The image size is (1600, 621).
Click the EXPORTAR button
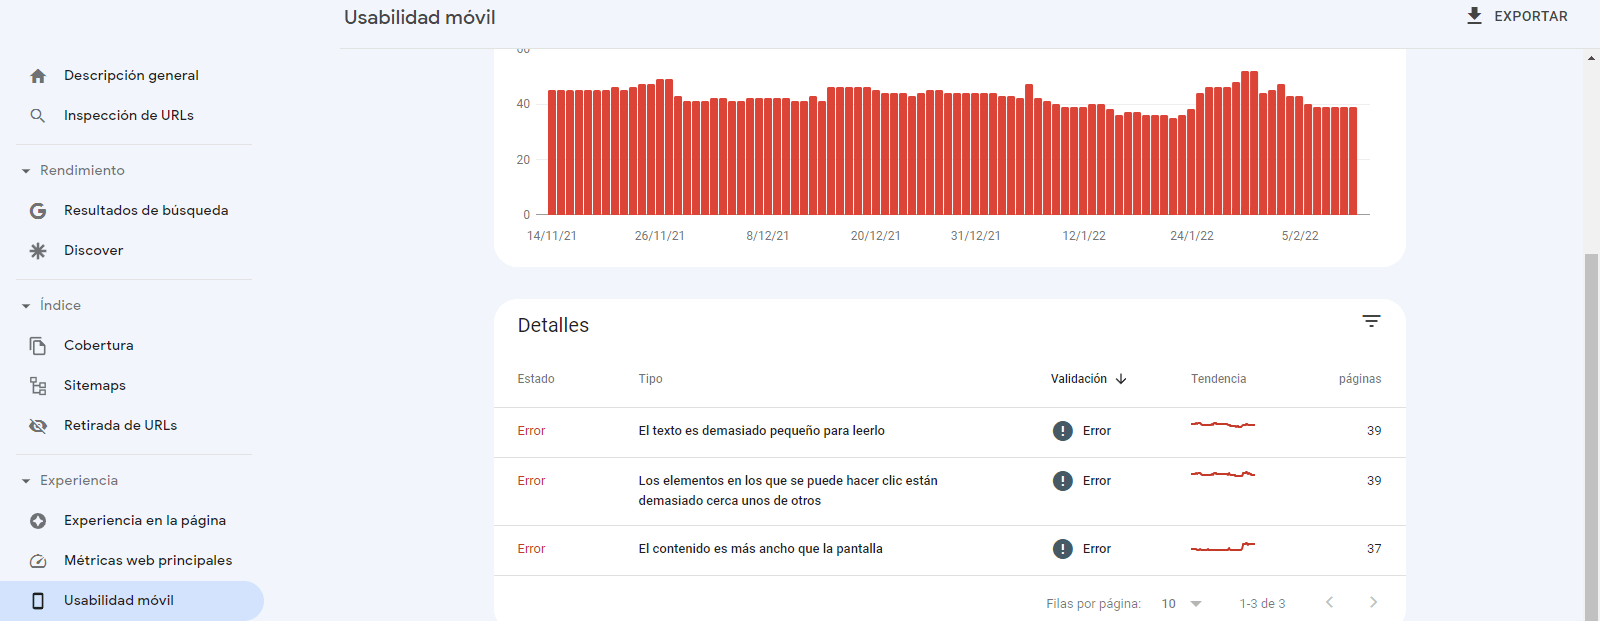(1517, 16)
